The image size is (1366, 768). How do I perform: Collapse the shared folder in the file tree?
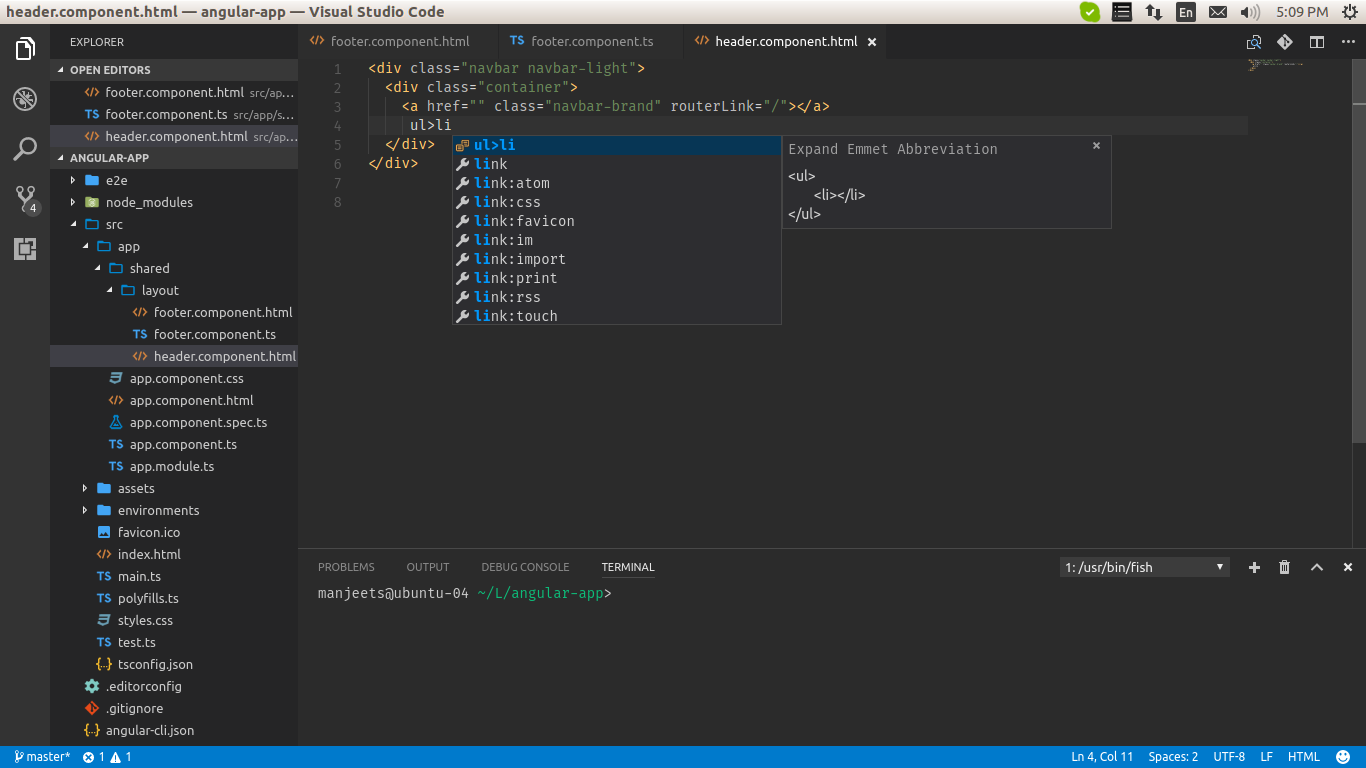coord(151,268)
